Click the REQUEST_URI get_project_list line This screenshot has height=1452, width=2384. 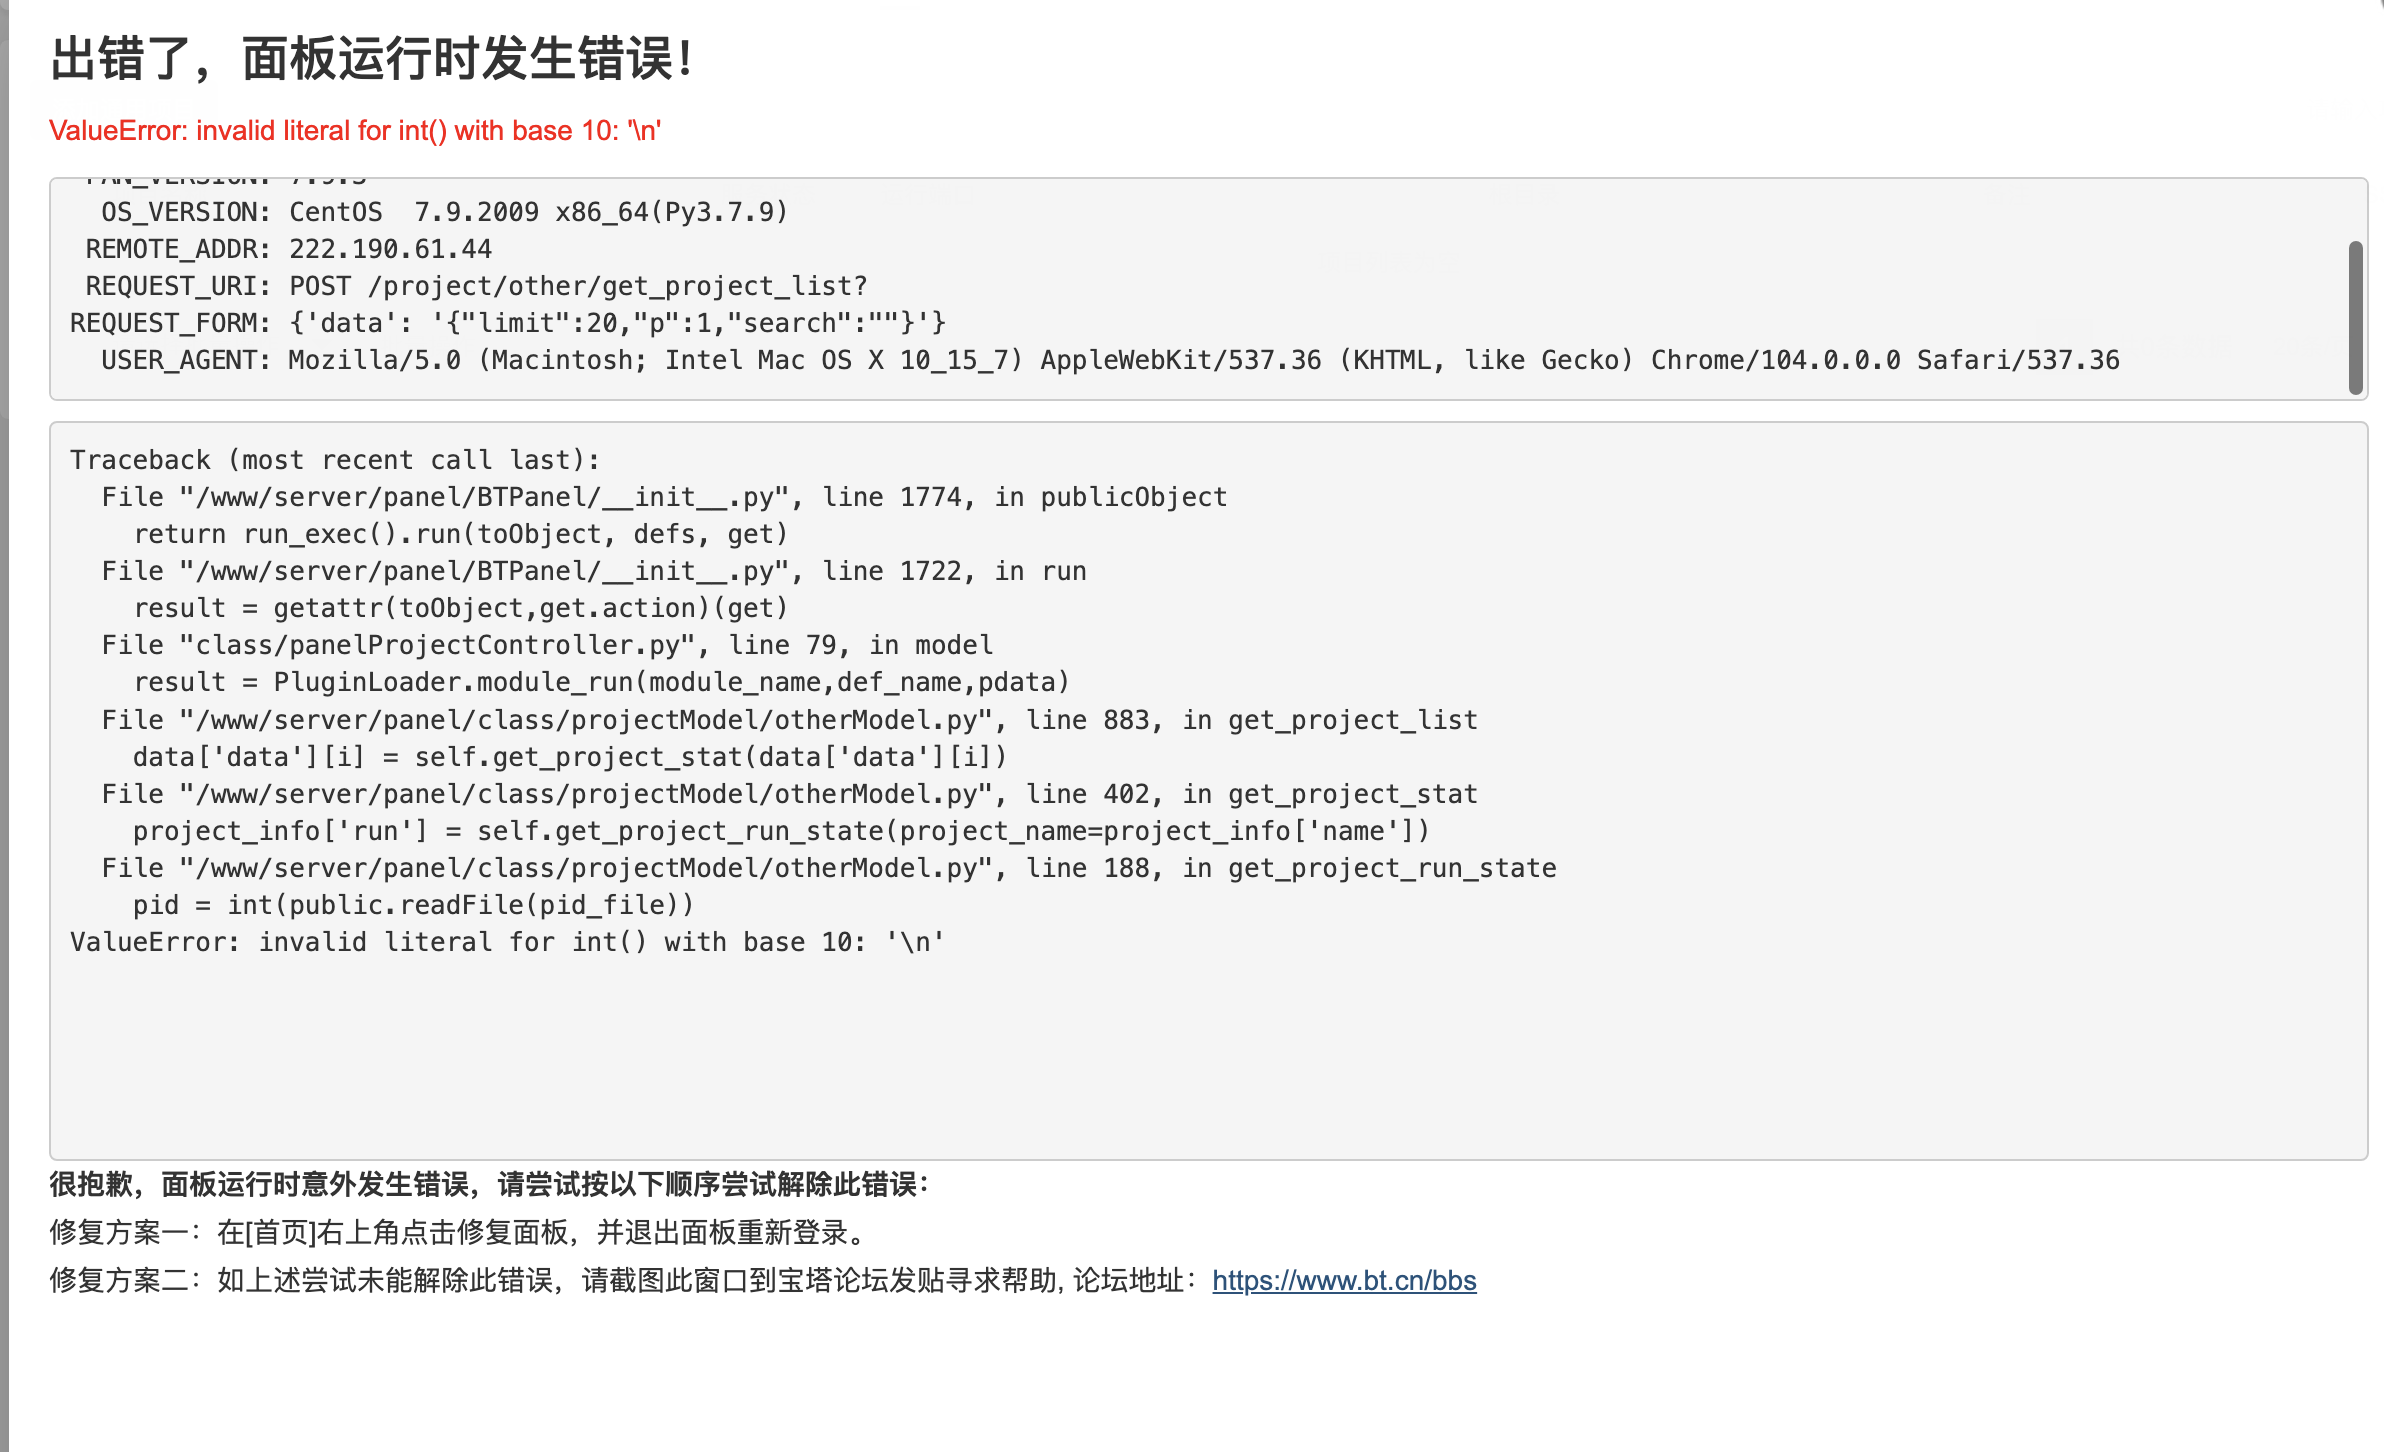point(476,286)
